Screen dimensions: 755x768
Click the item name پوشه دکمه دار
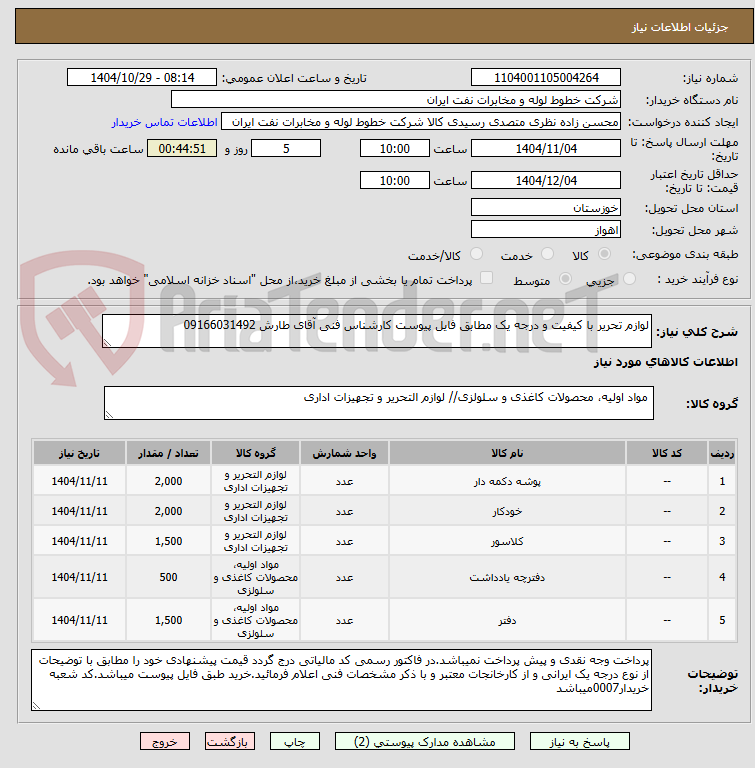pyautogui.click(x=507, y=482)
